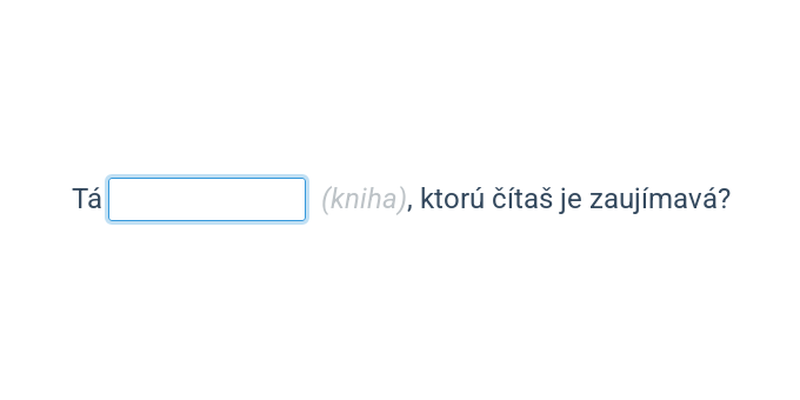Click the "ú" ending the word "ktorú"

coord(477,199)
